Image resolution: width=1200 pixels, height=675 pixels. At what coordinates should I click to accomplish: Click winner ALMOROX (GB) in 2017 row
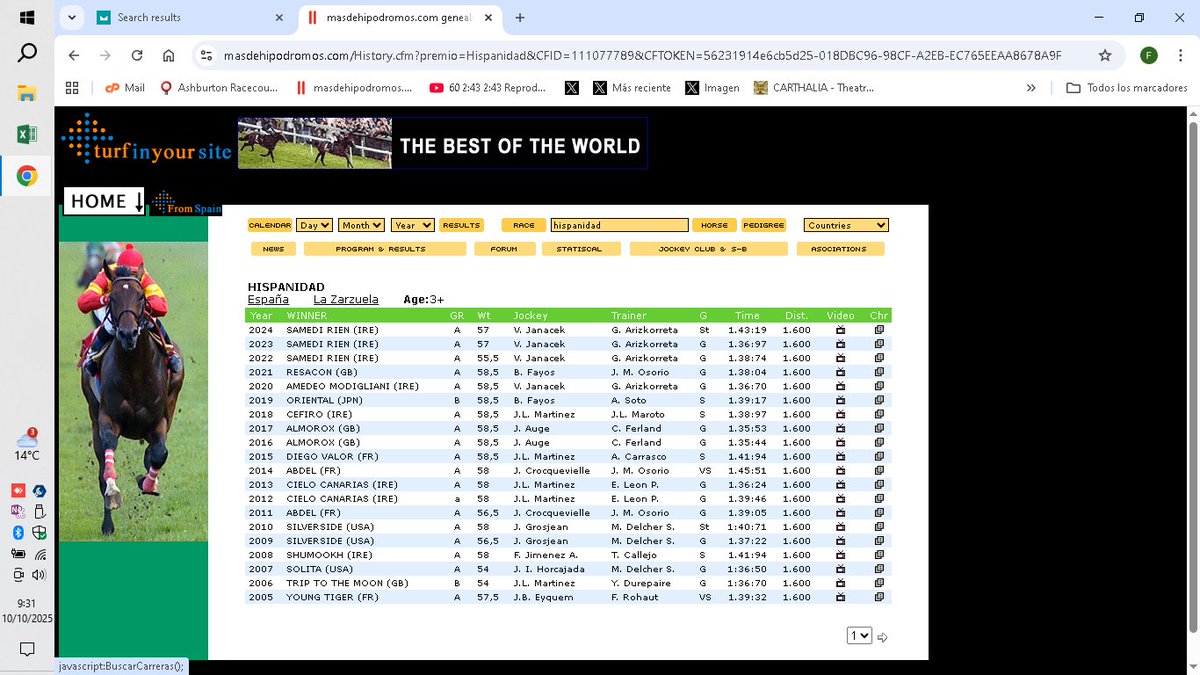pos(323,428)
